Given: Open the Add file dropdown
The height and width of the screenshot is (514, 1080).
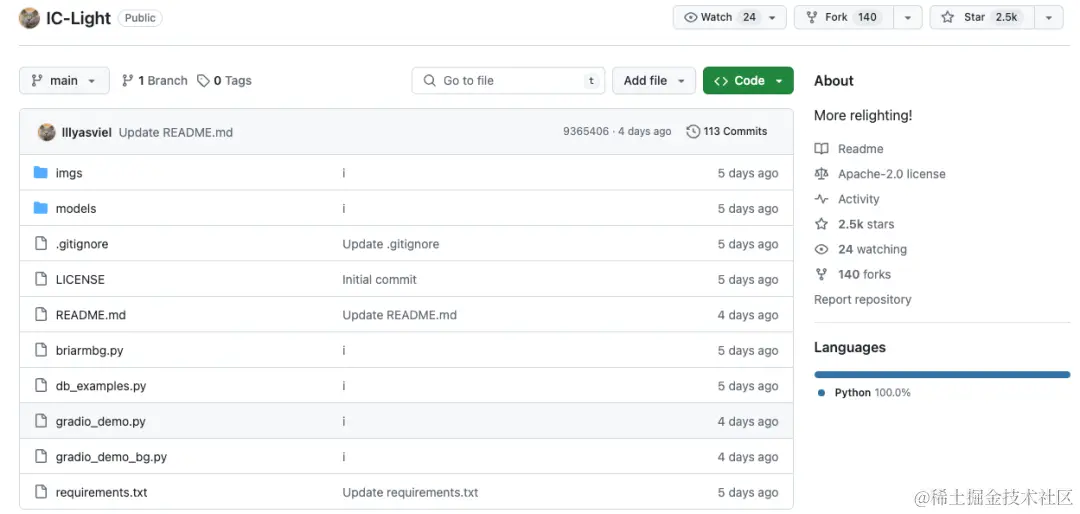Looking at the screenshot, I should pyautogui.click(x=654, y=81).
